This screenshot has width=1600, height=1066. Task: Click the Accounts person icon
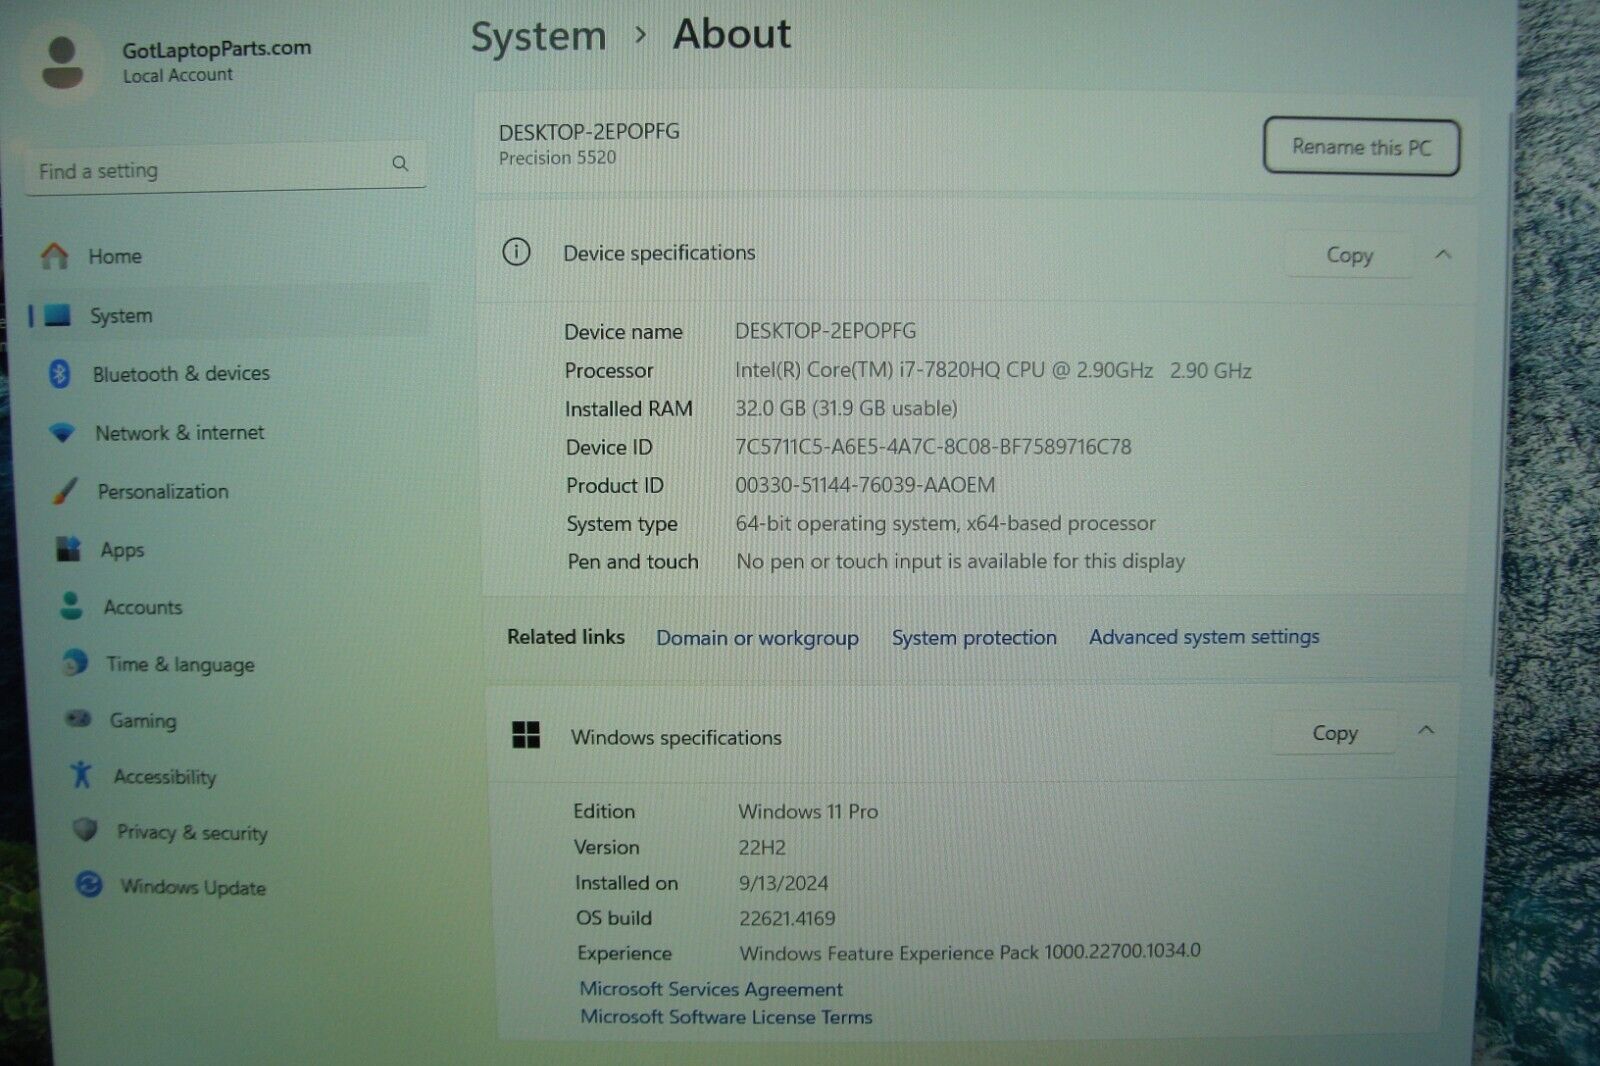point(71,606)
